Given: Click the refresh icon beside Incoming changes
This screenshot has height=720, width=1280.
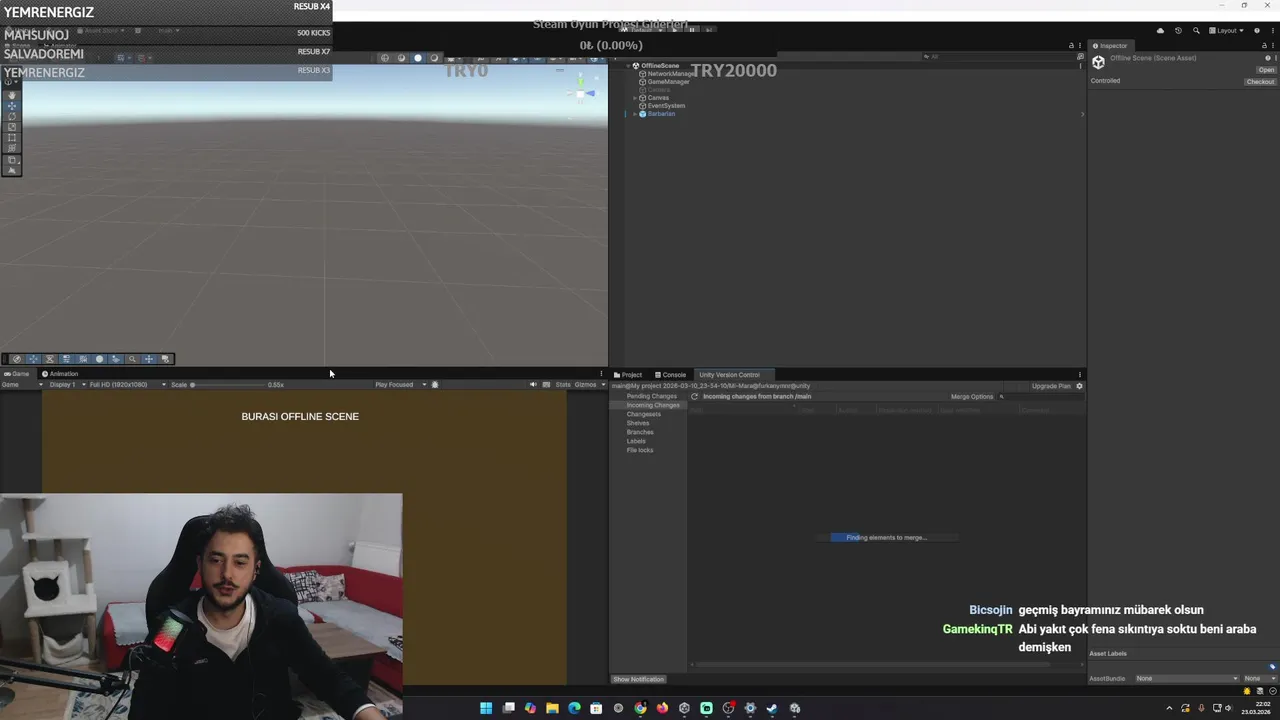Looking at the screenshot, I should point(694,396).
